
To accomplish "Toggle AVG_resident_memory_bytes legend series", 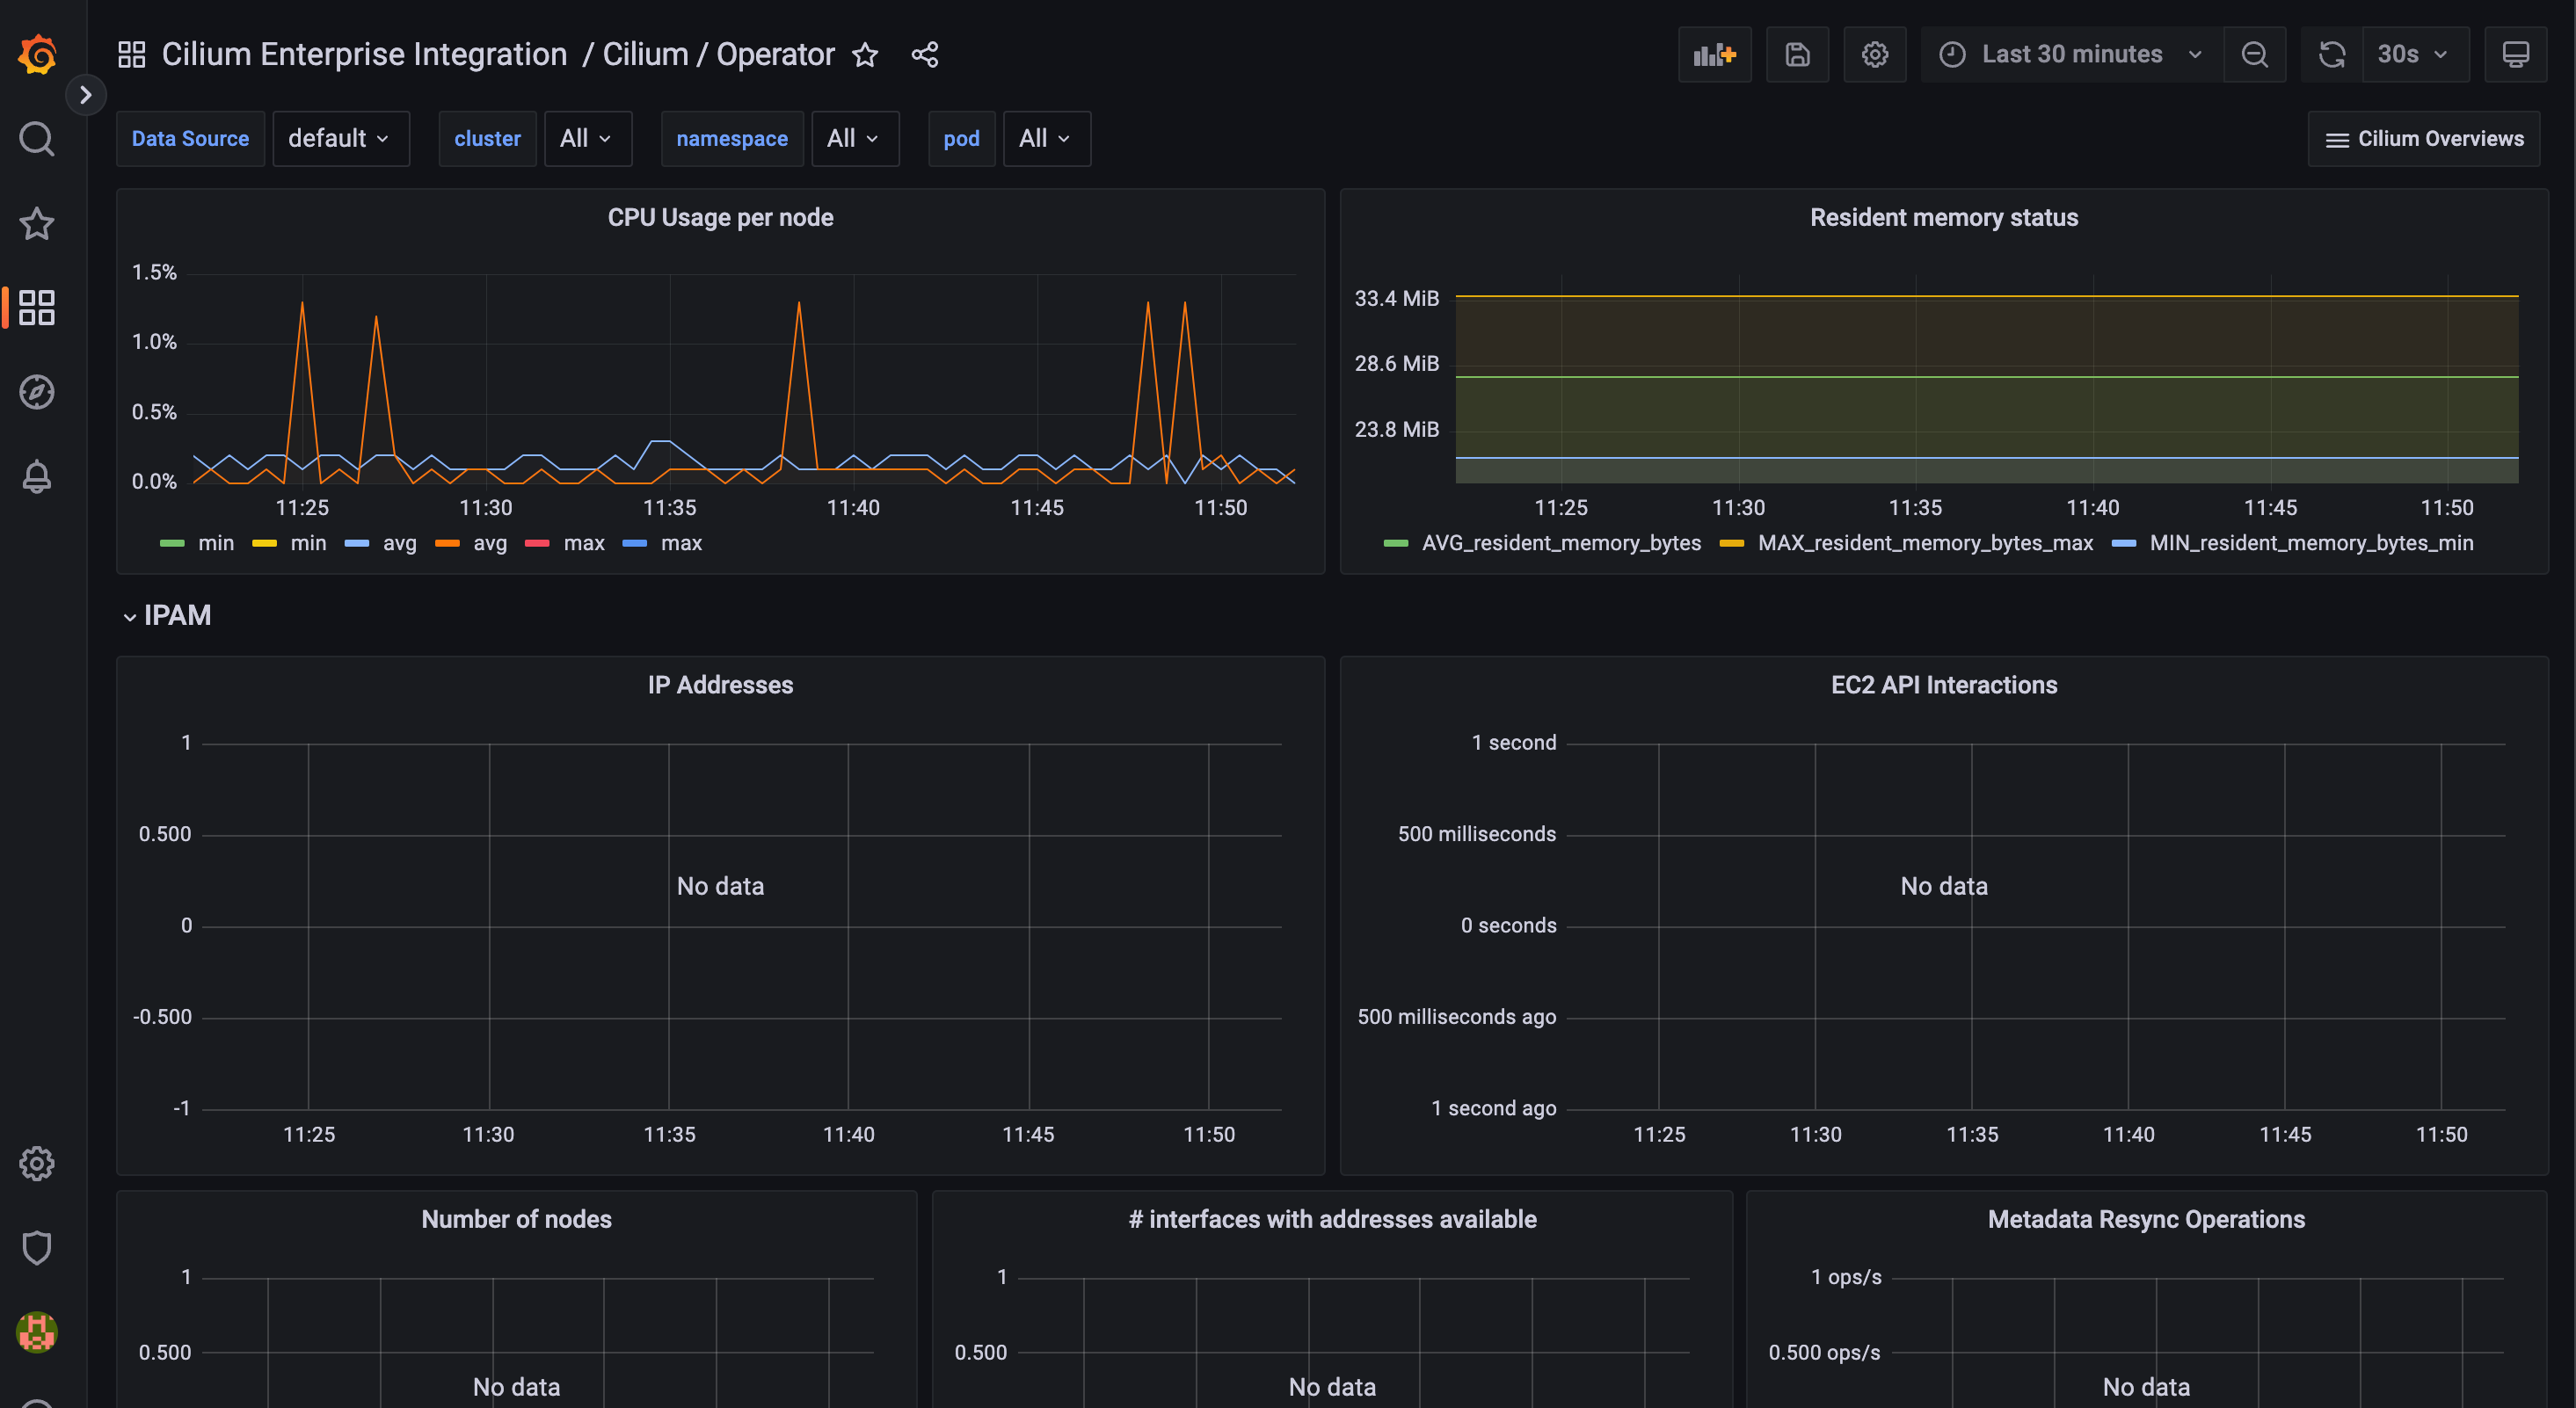I will point(1560,543).
